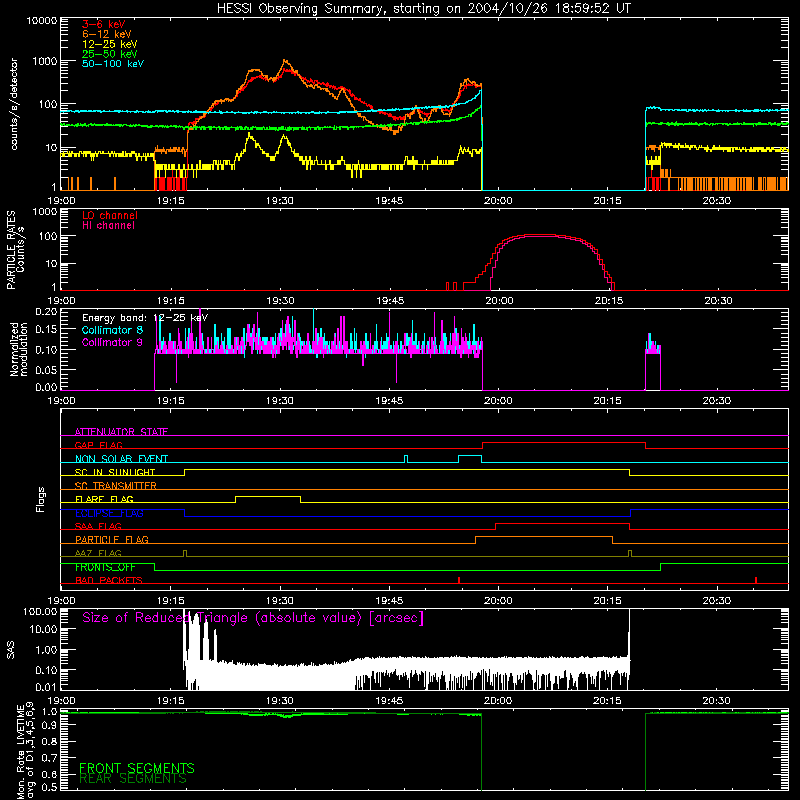Click the 'Collimator 9' legend label
Viewport: 800px width, 800px height.
pos(112,342)
